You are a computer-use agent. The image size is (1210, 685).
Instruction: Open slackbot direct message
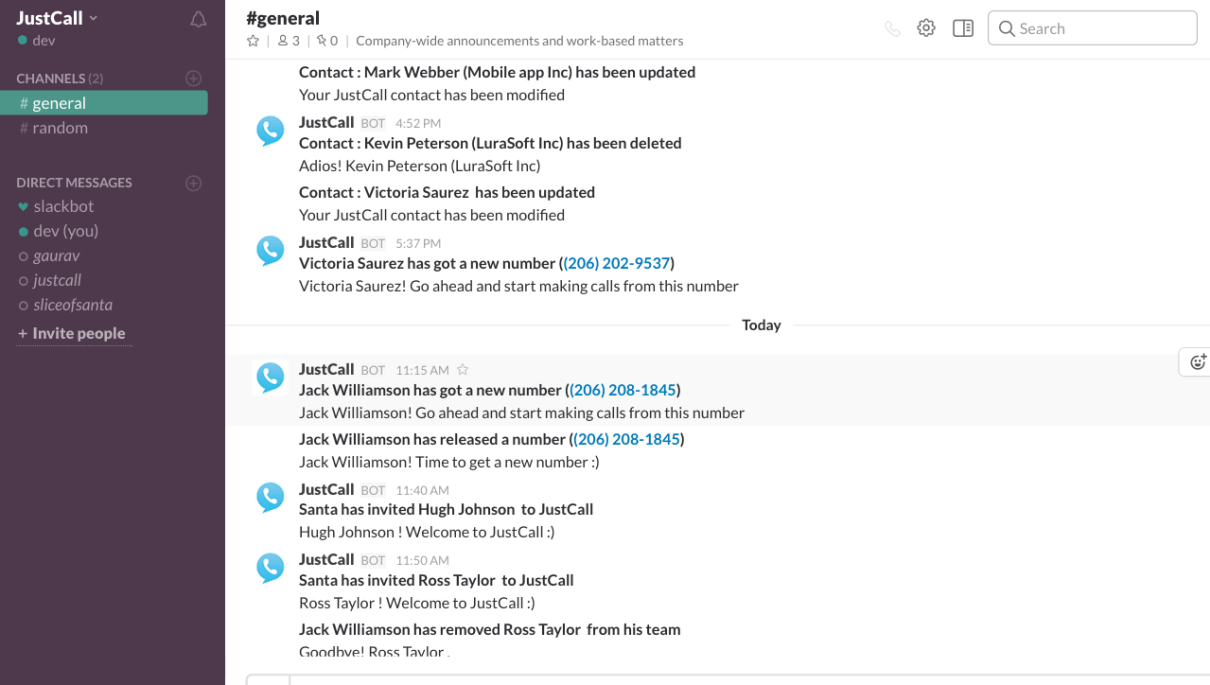(x=63, y=206)
